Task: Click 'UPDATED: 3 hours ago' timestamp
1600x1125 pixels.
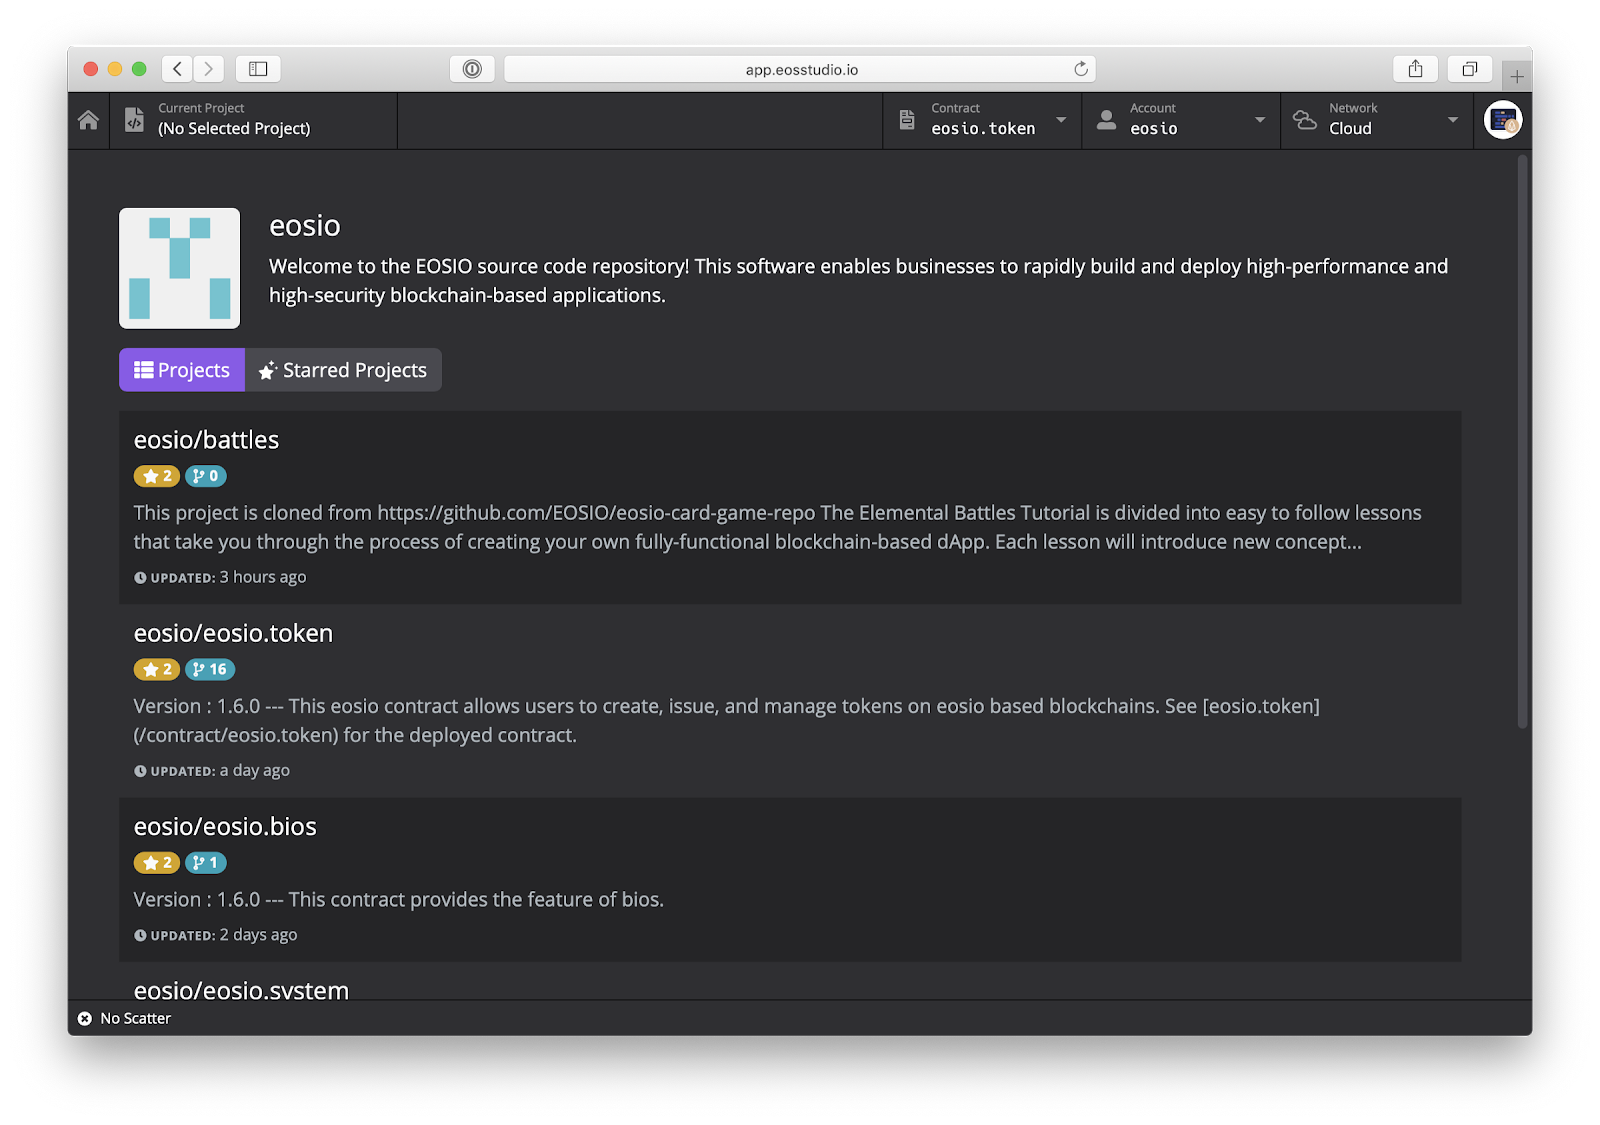Action: pos(220,577)
